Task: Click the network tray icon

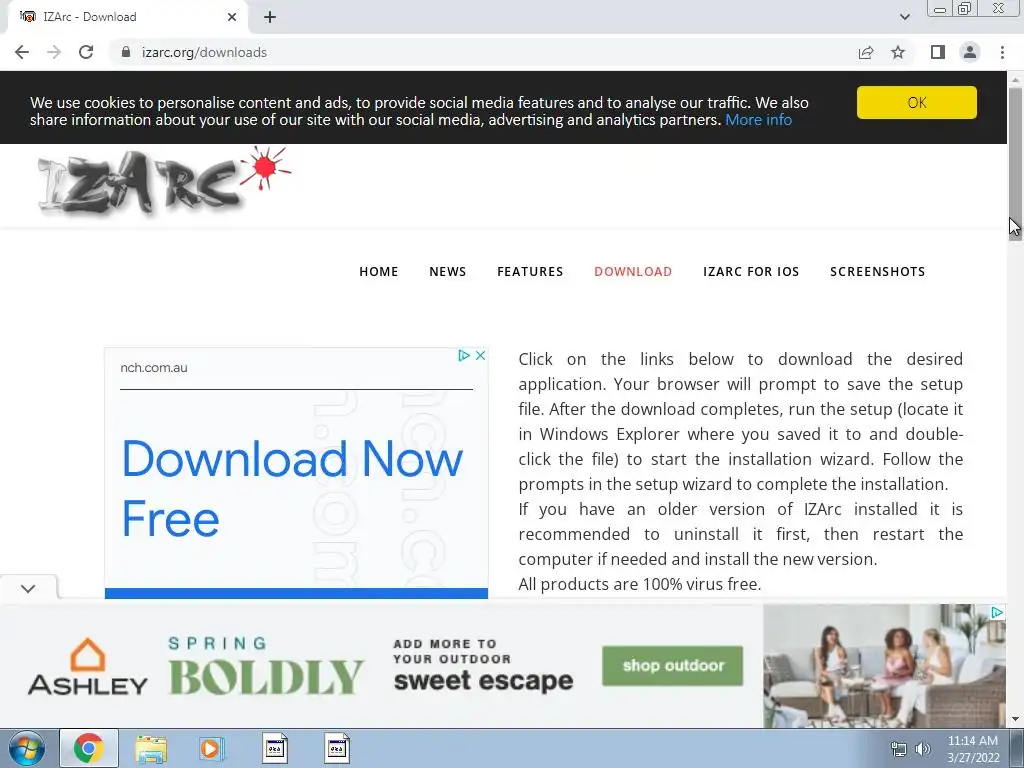Action: [899, 749]
